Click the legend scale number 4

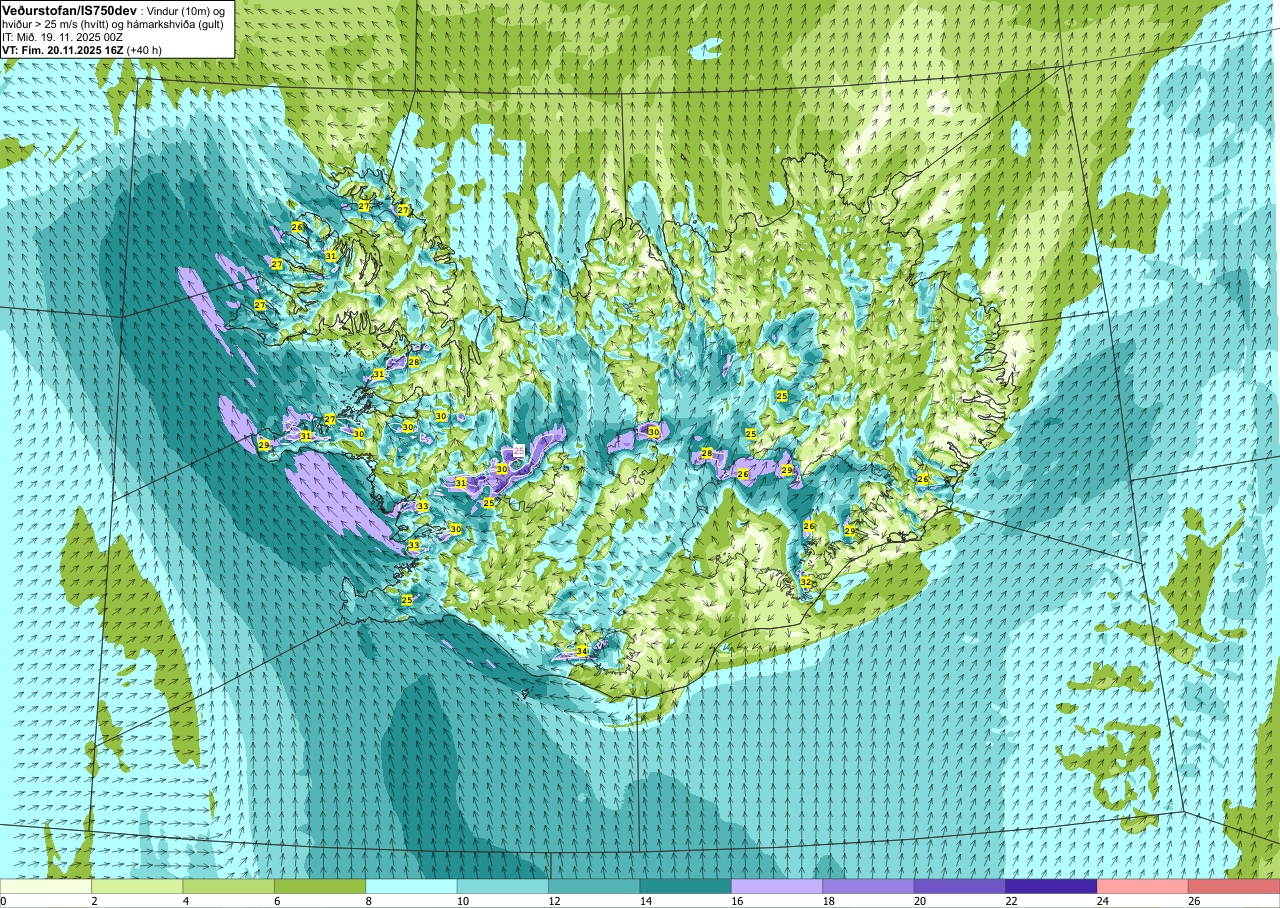(185, 901)
